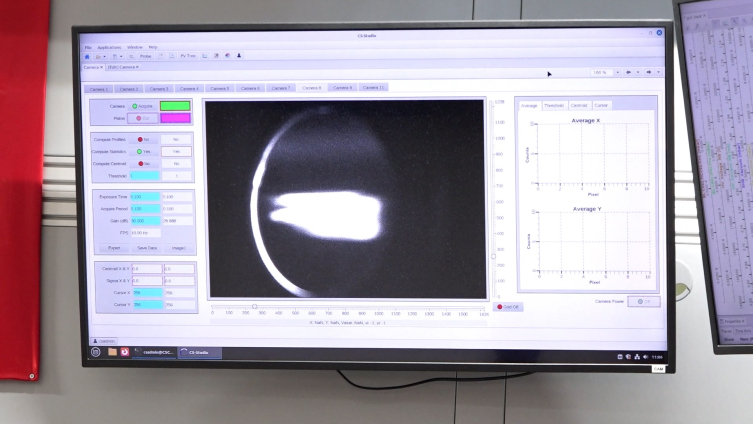Screen dimensions: 753x424
Task: Click the Exposure Time input field
Action: (145, 197)
